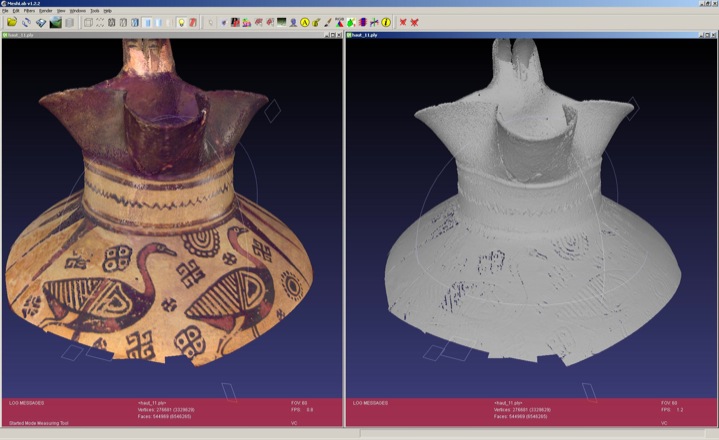This screenshot has width=719, height=440.
Task: Select left window title haut_11.ply
Action: [x=21, y=35]
